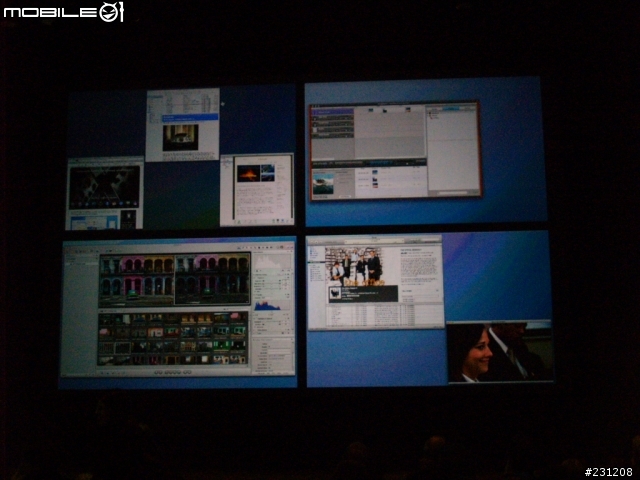Open the web page window with Leopard X banner
Image resolution: width=640 pixels, height=480 pixels.
tap(105, 193)
